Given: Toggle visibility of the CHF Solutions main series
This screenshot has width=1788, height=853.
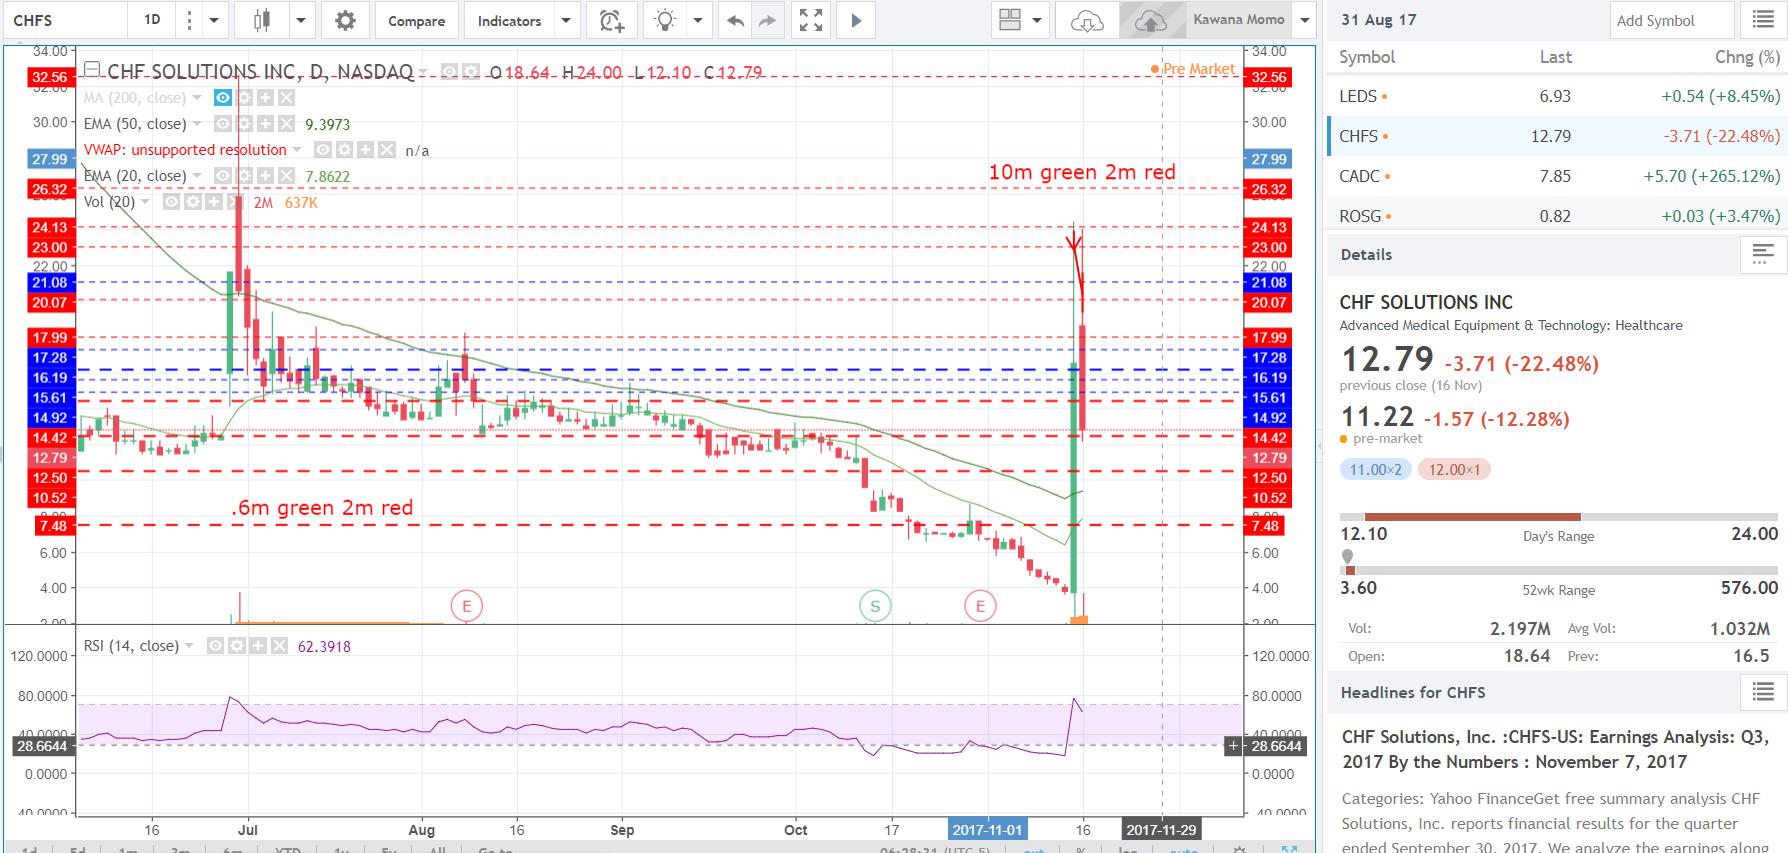Looking at the screenshot, I should (449, 72).
